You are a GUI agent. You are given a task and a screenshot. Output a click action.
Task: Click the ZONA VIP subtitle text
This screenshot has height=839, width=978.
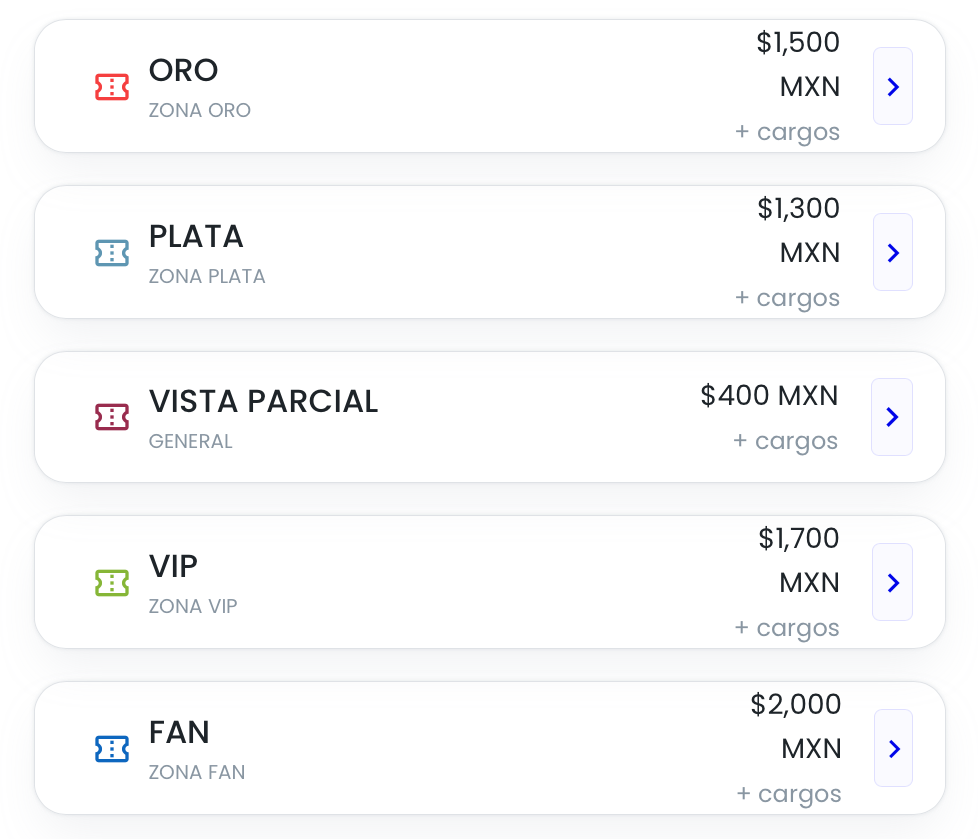pyautogui.click(x=193, y=606)
